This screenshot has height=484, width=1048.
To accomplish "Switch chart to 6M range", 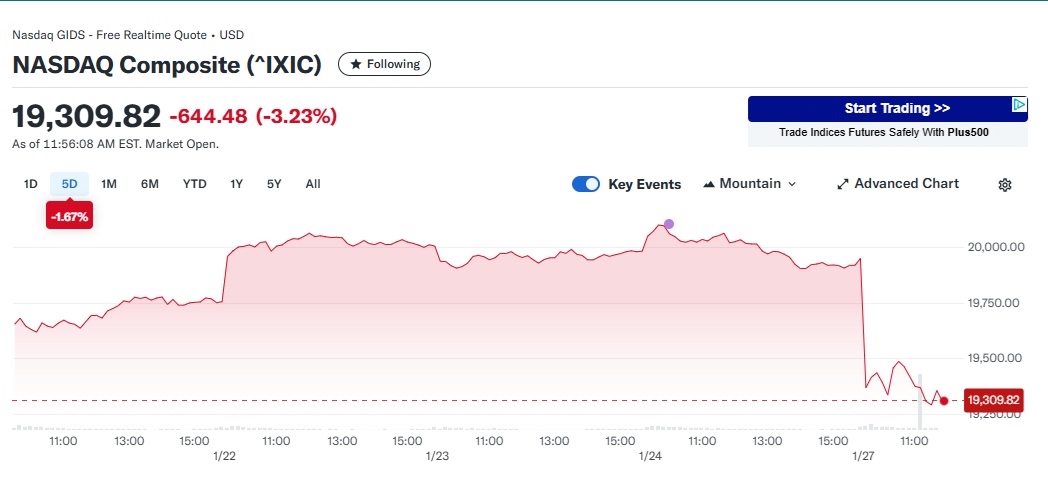I will [150, 184].
